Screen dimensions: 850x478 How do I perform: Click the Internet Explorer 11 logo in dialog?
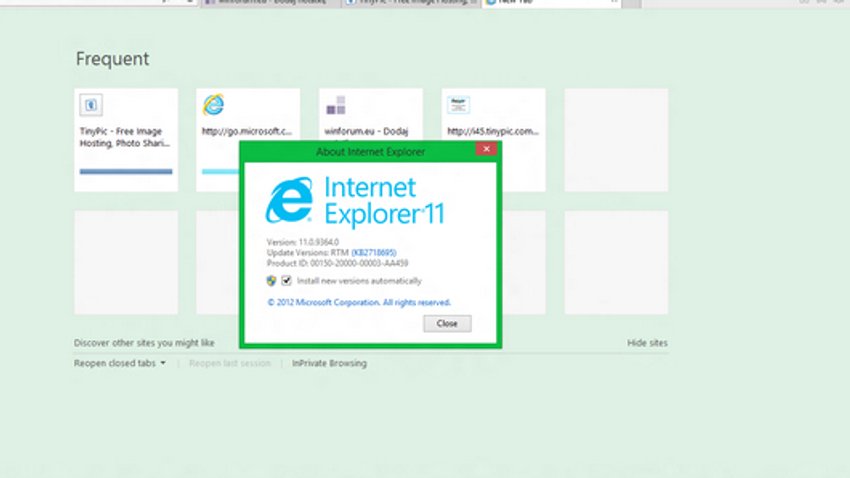pyautogui.click(x=355, y=200)
